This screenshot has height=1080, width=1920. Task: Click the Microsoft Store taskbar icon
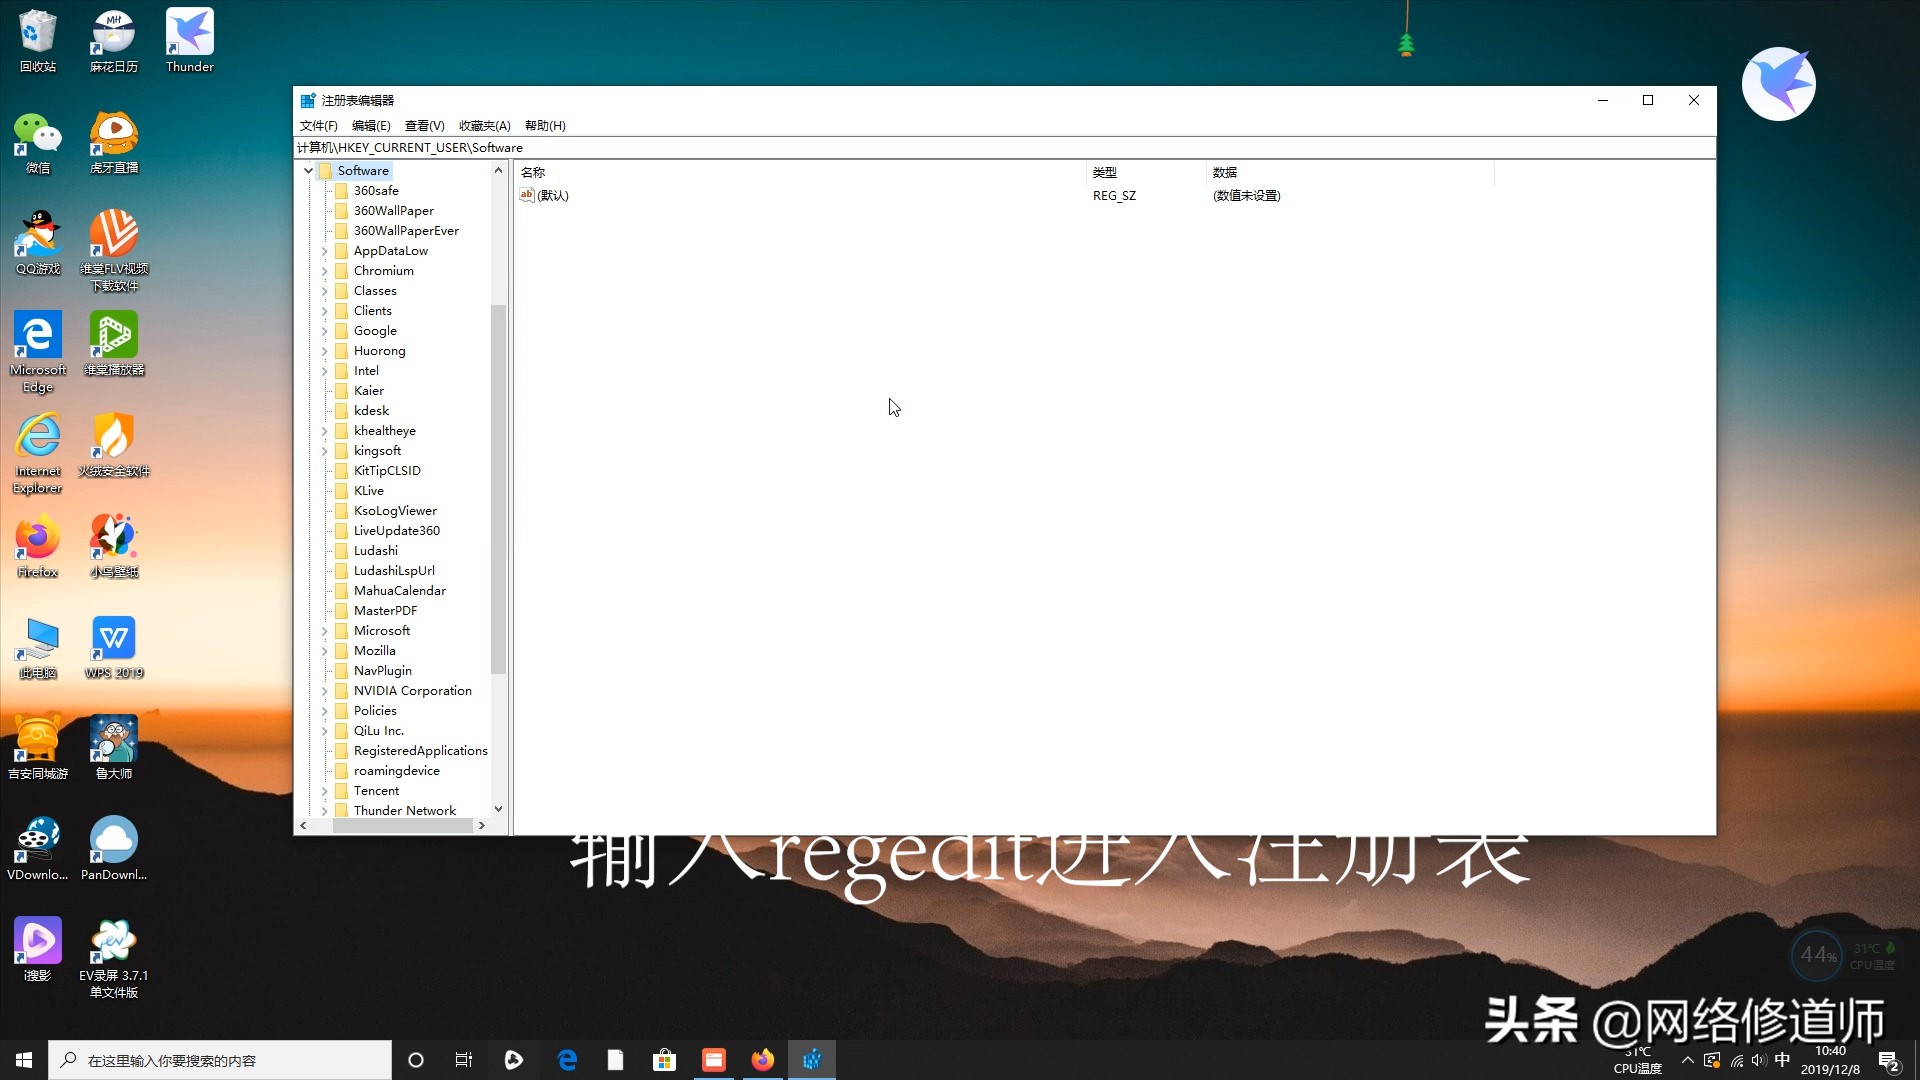[x=665, y=1059]
